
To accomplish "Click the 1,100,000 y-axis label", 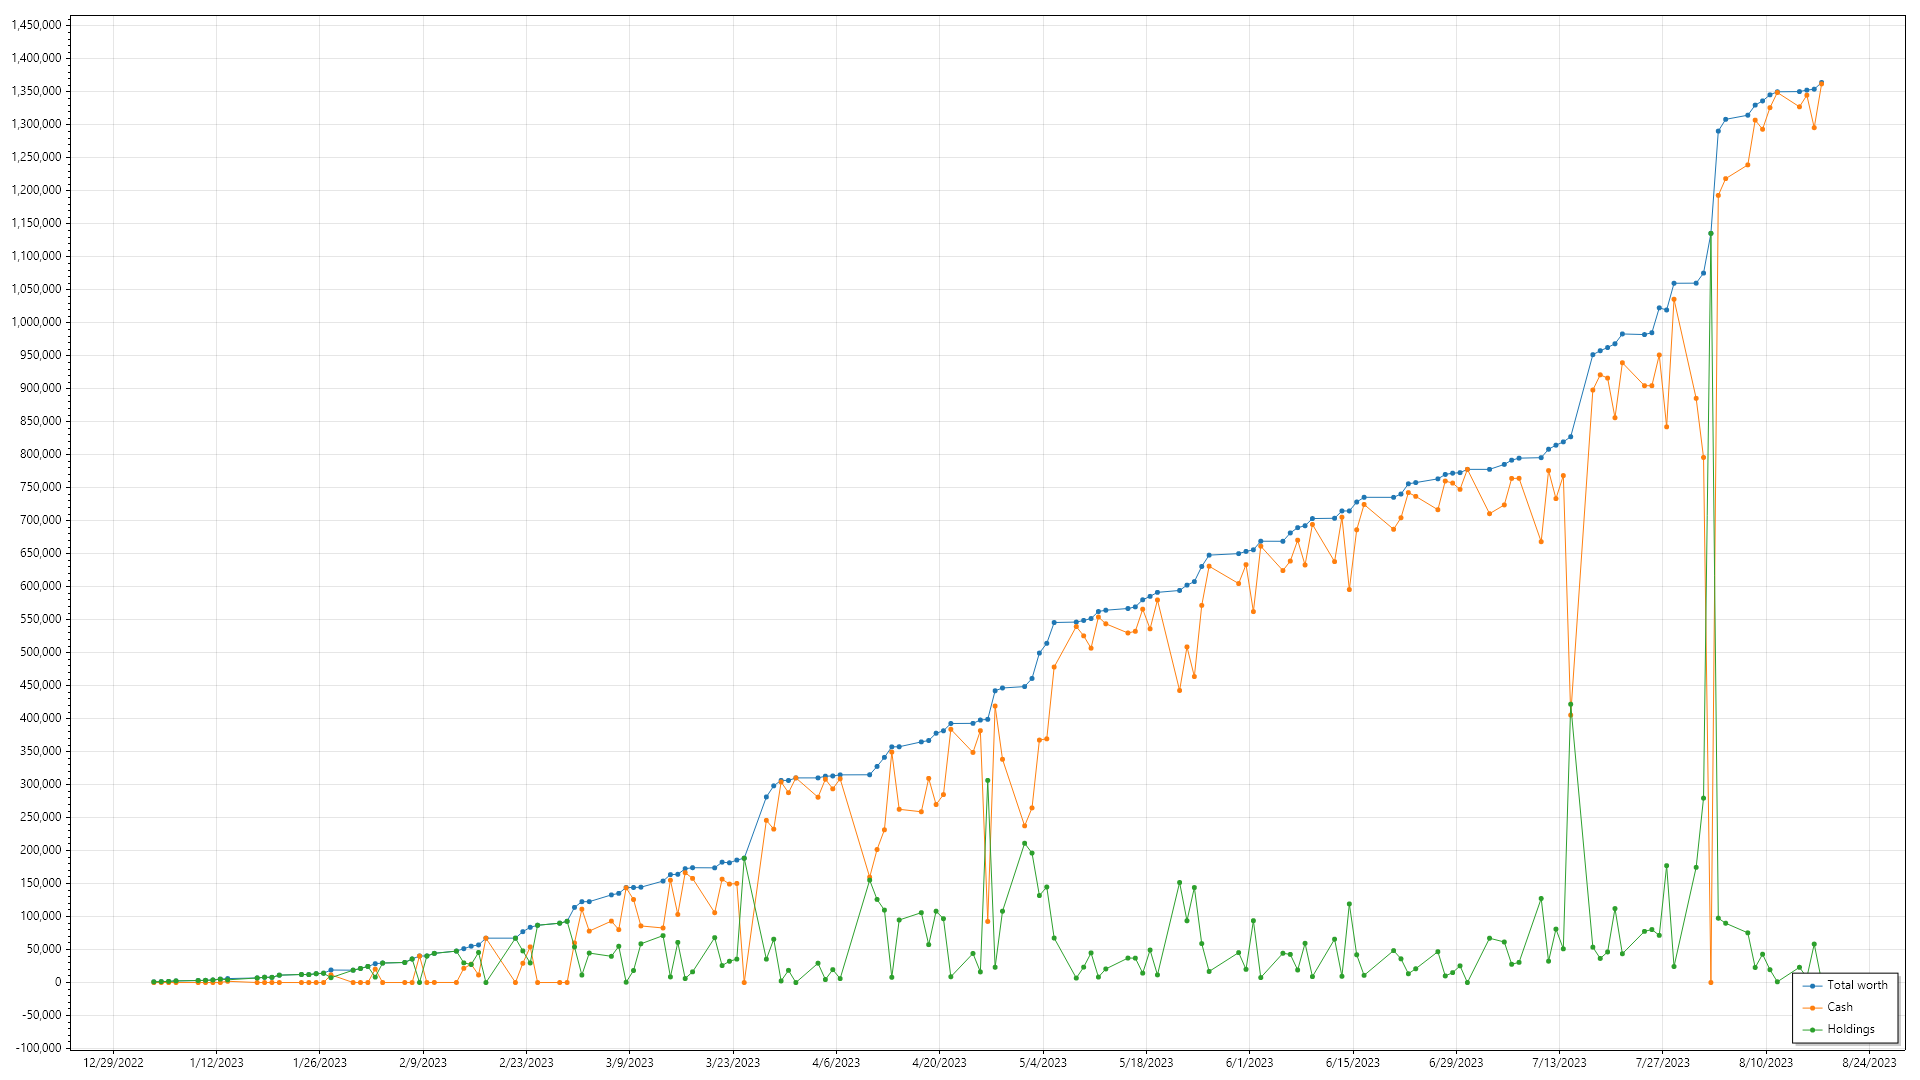I will pos(36,256).
